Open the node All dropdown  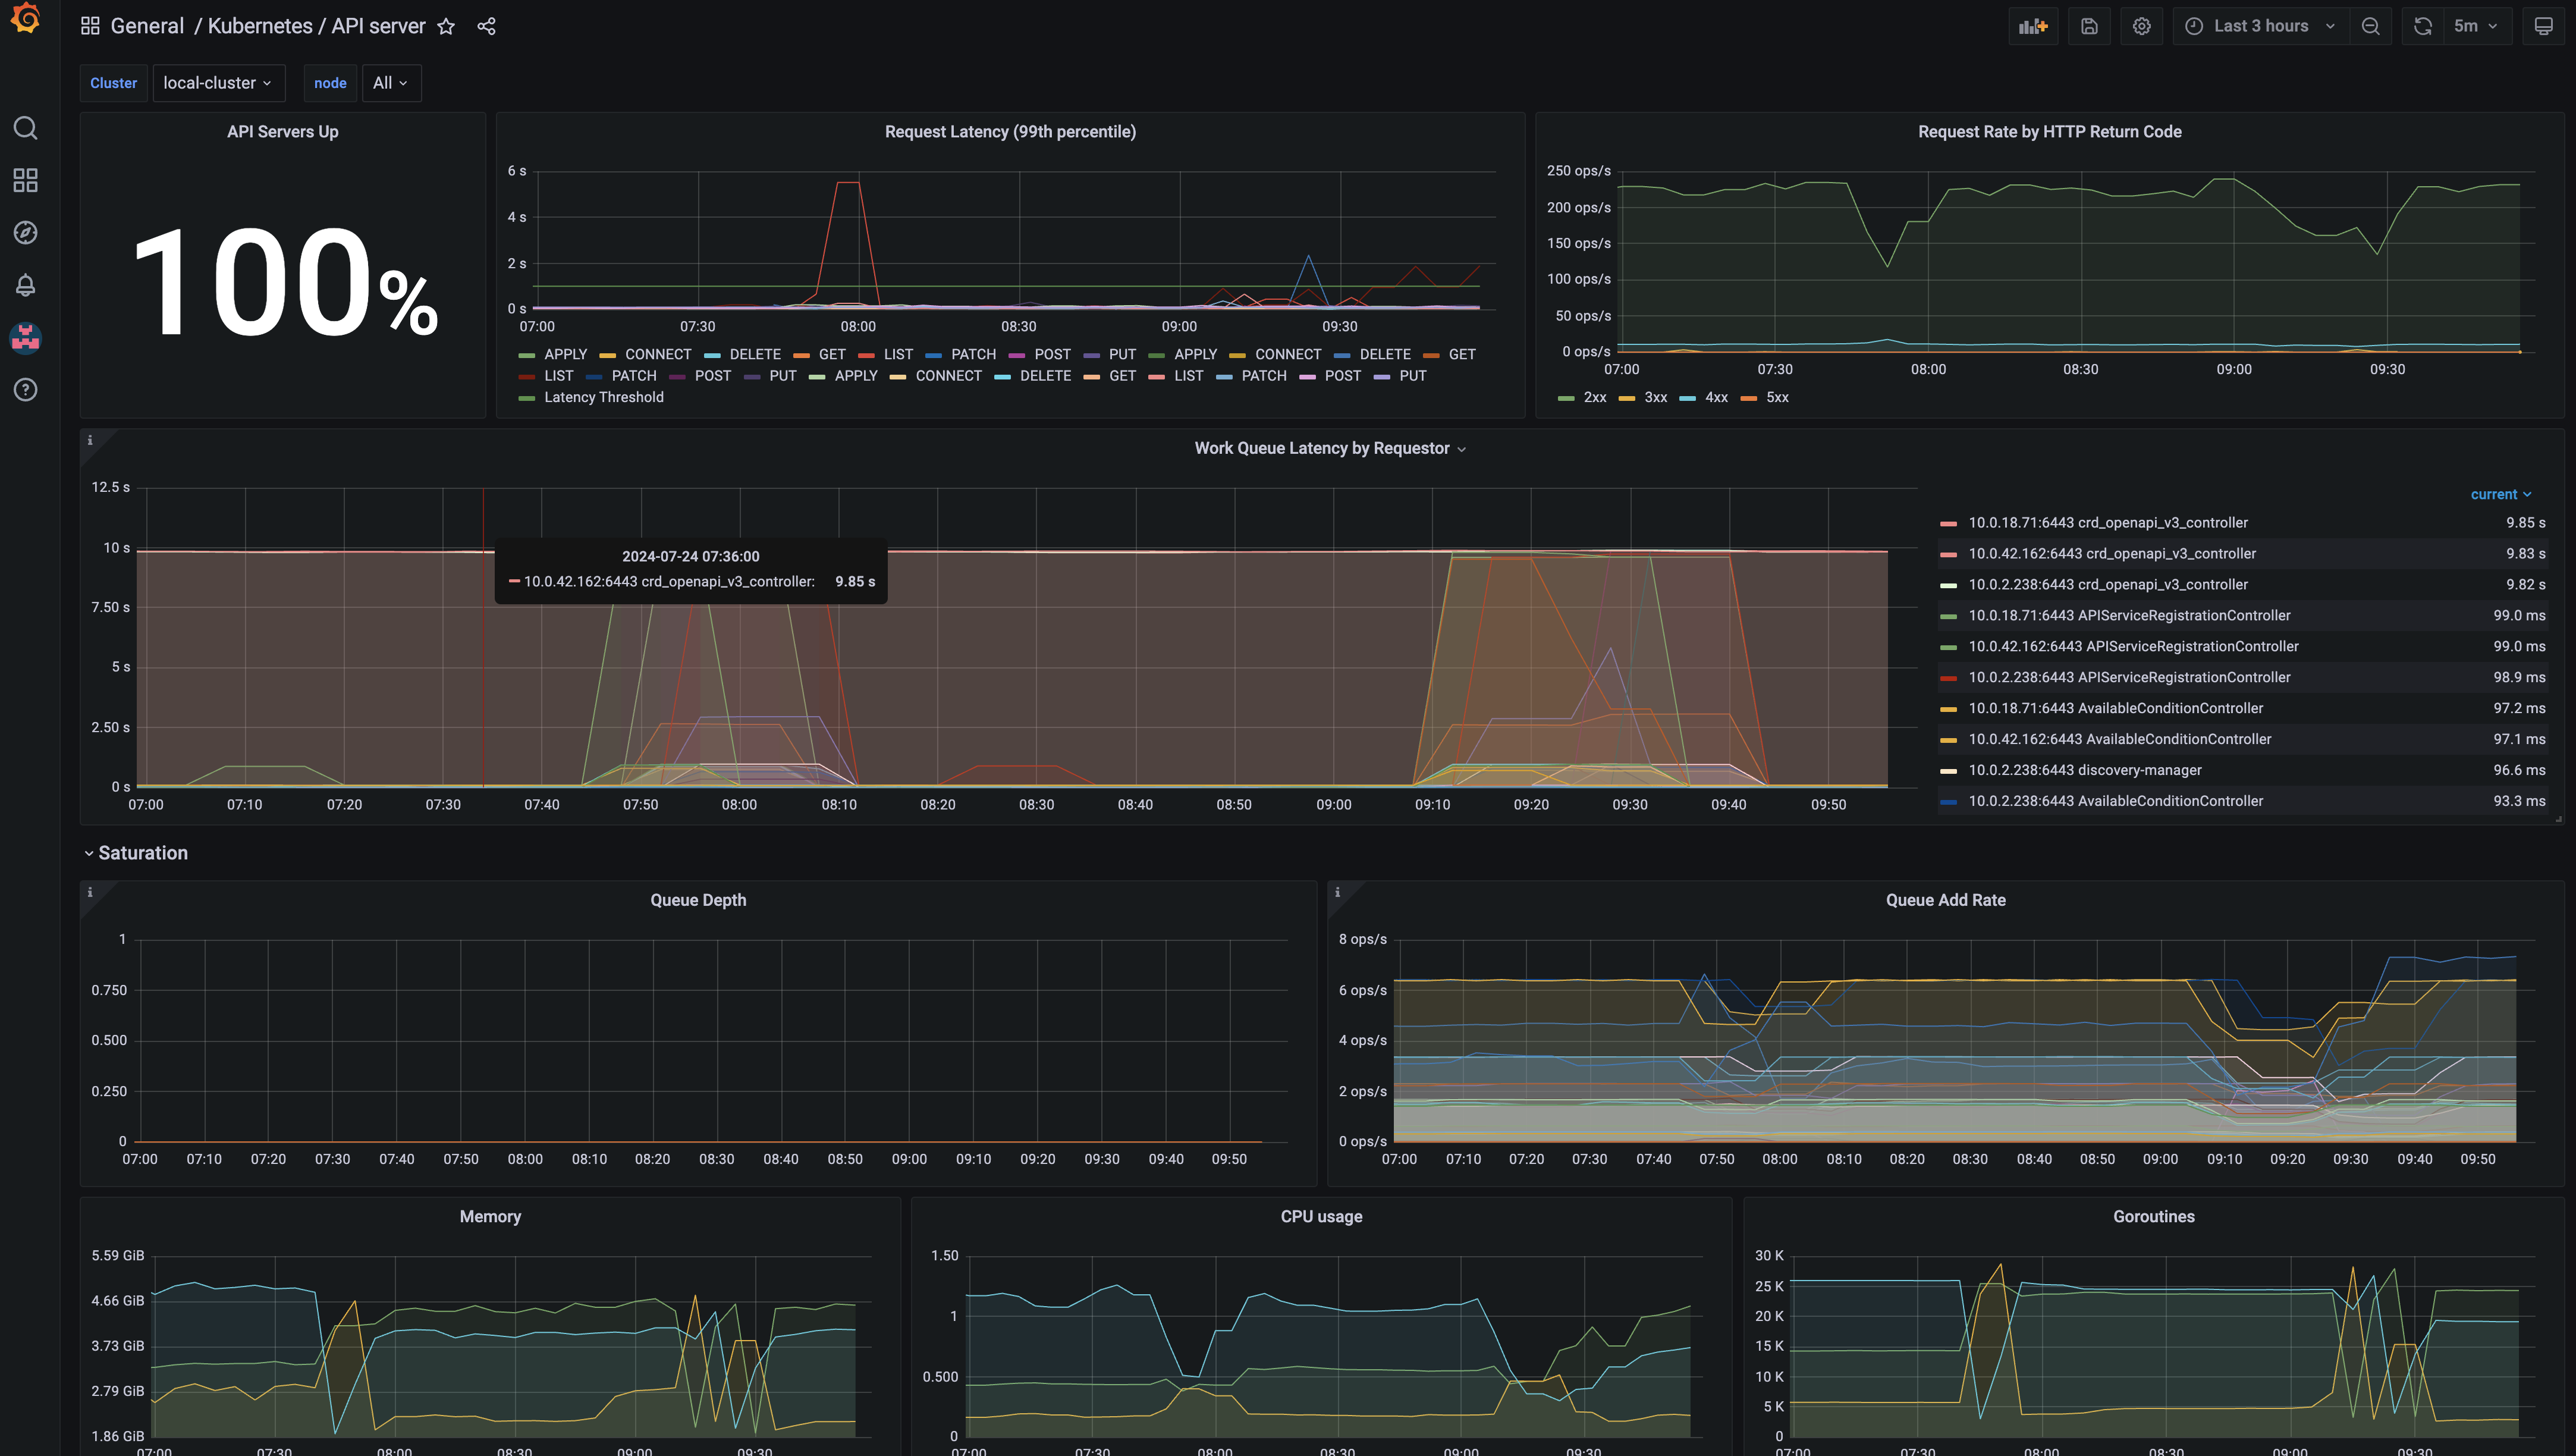(x=390, y=83)
